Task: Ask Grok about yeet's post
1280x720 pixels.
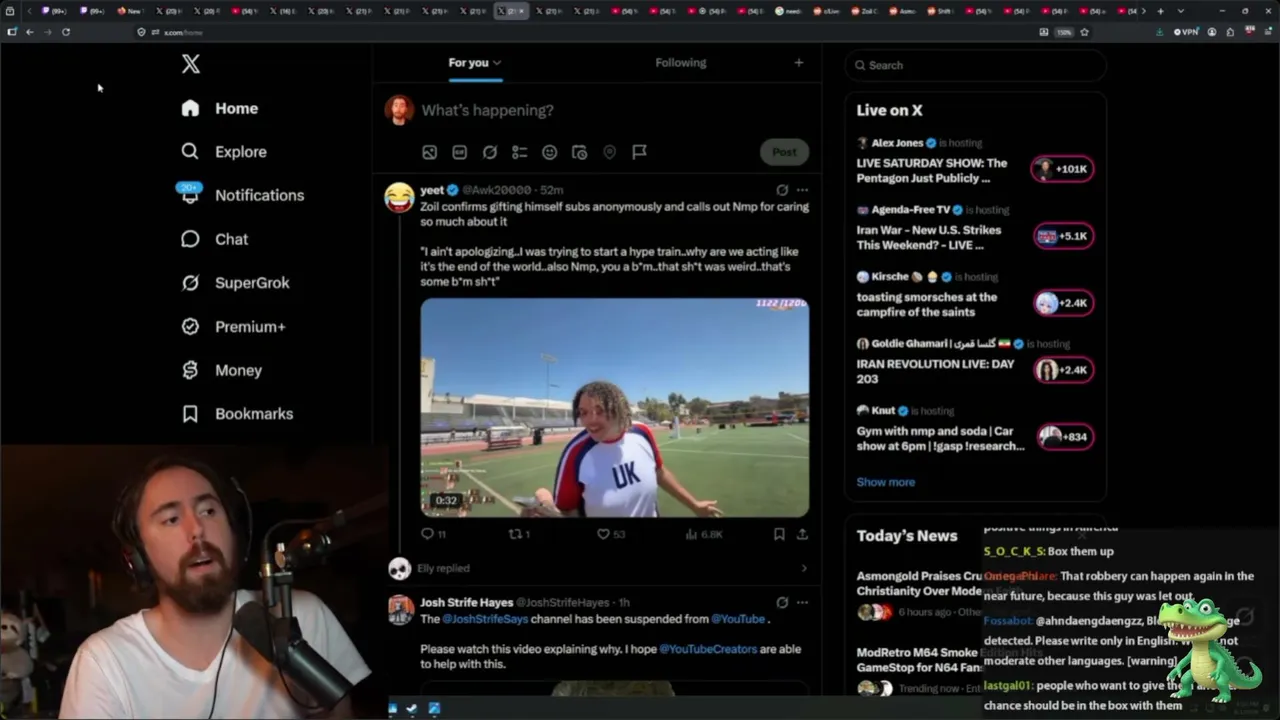Action: coord(782,190)
